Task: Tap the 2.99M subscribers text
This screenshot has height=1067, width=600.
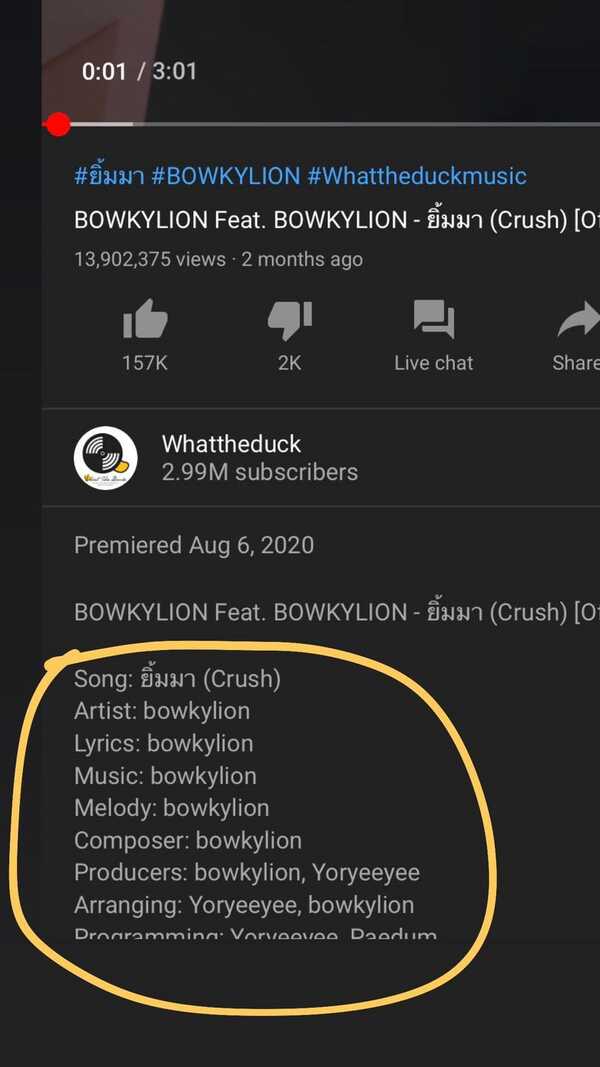Action: (260, 472)
